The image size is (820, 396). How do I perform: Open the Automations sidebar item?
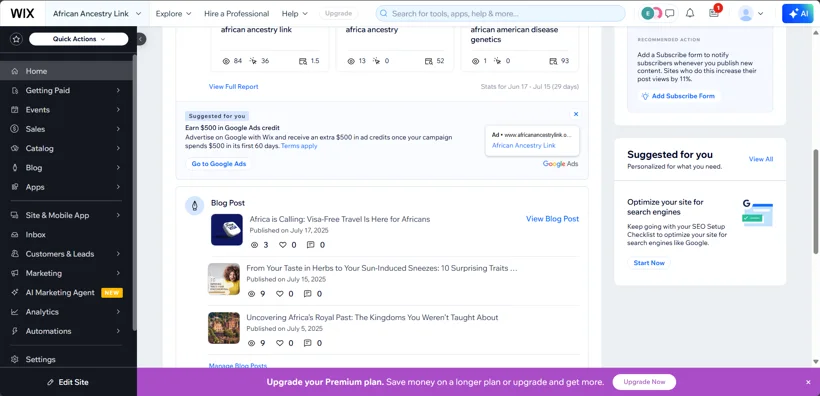tap(66, 332)
